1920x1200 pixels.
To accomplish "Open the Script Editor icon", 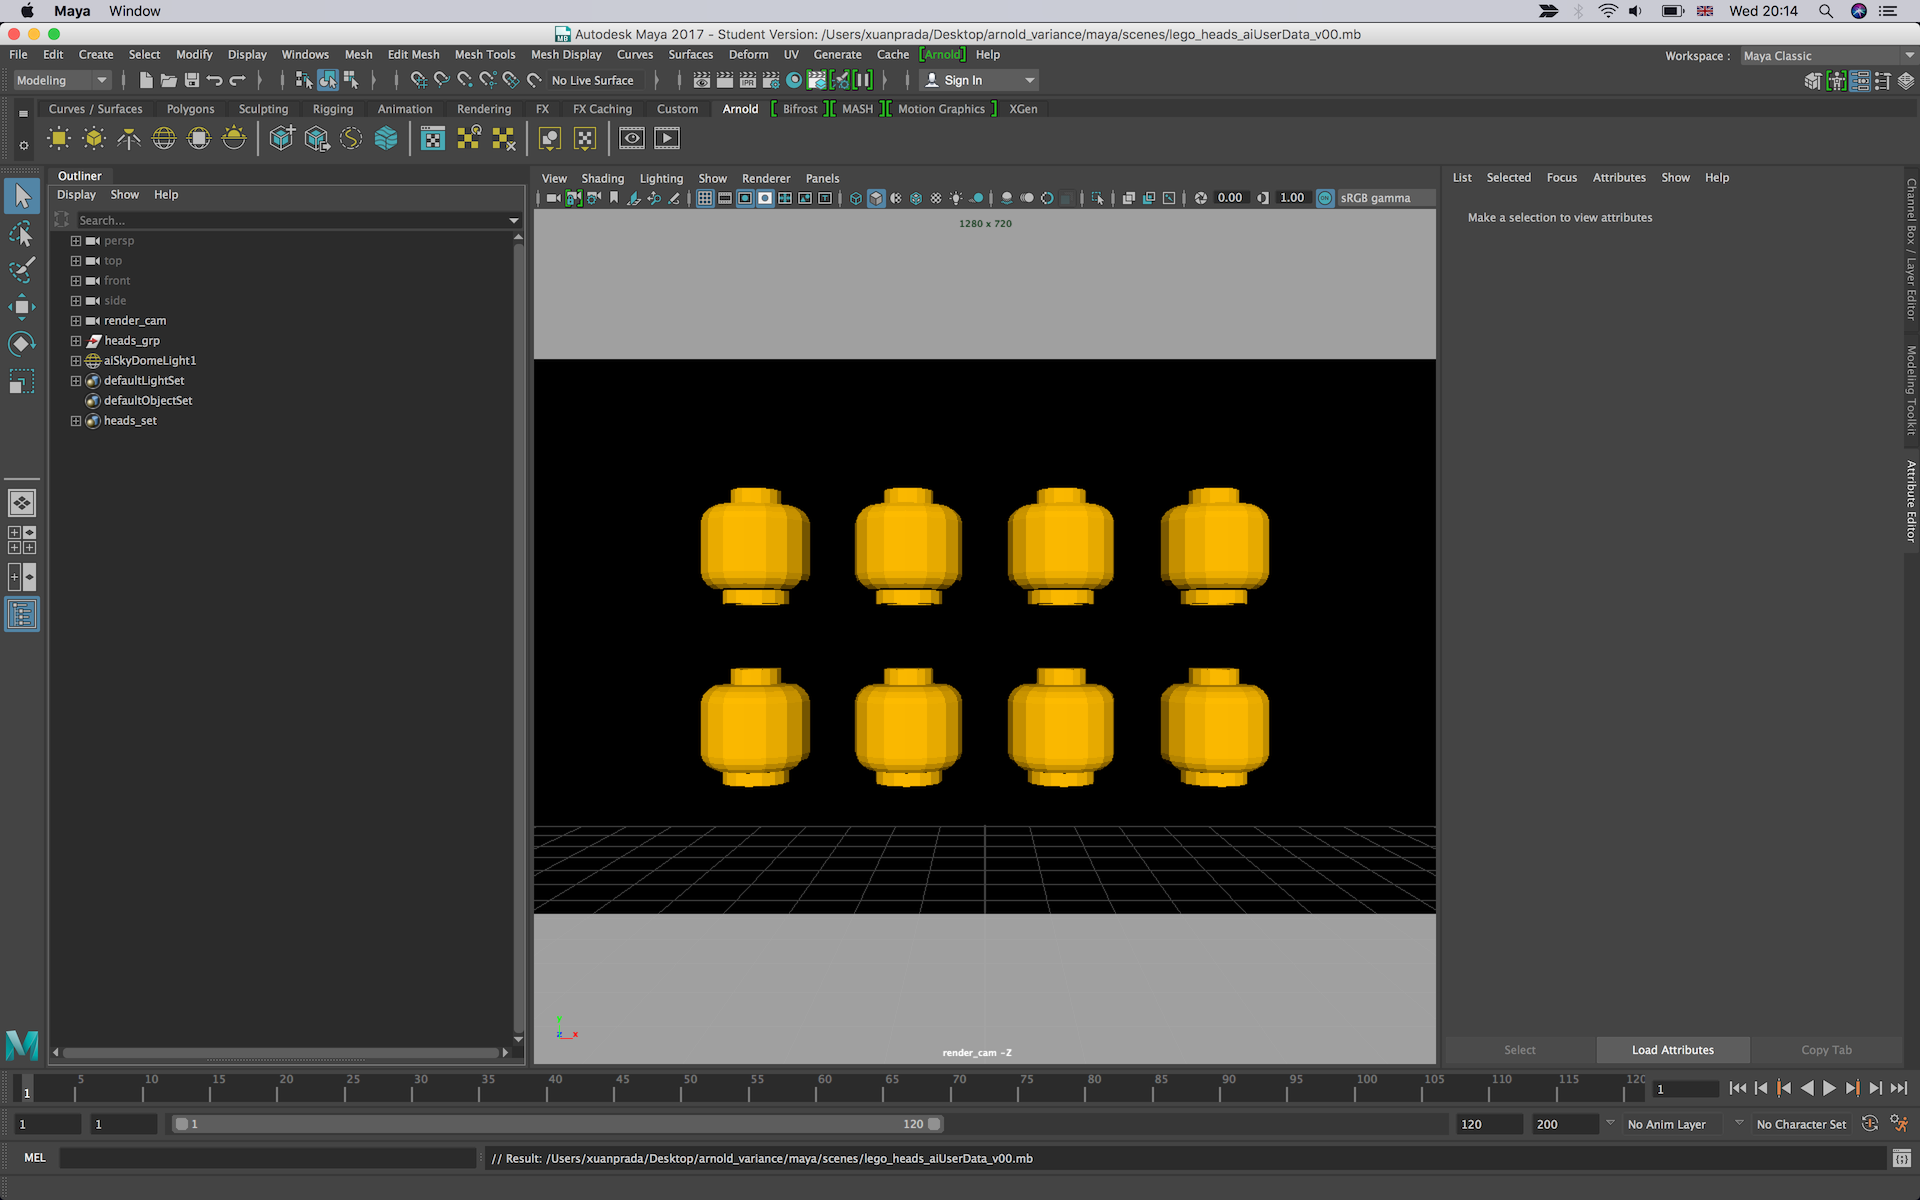I will tap(1902, 1158).
